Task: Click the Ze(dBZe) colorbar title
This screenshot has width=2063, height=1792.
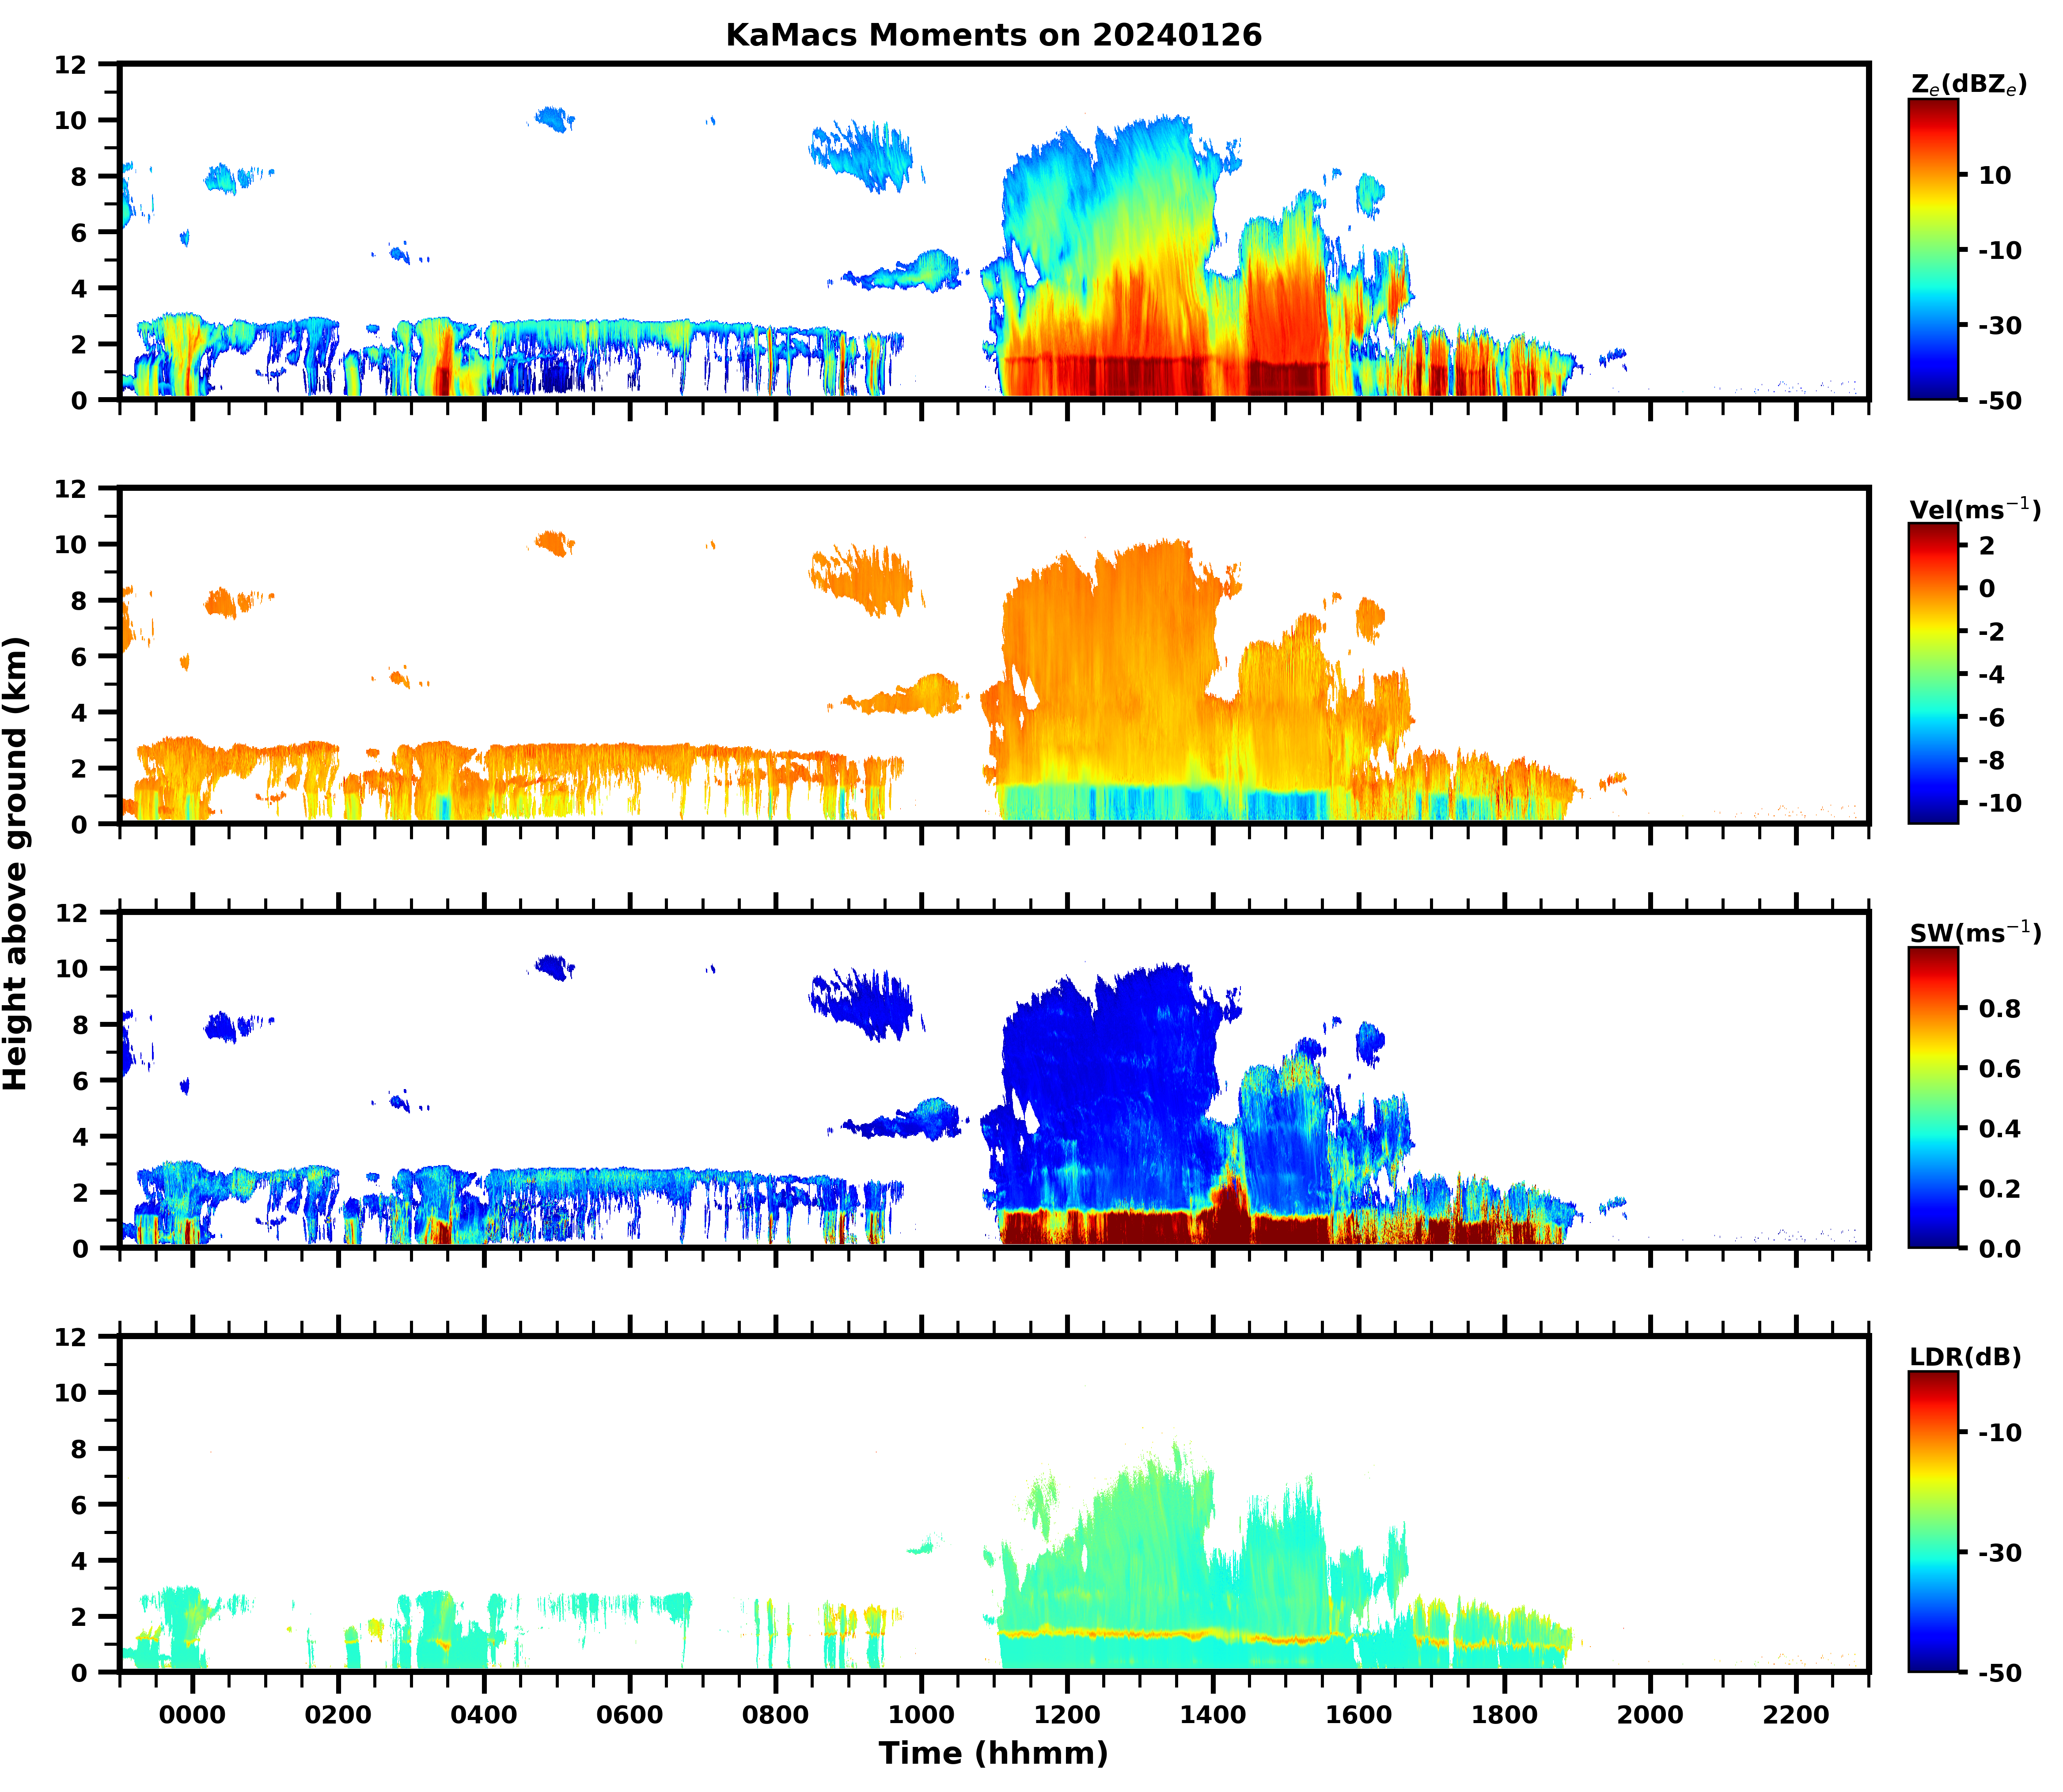Action: (x=1968, y=85)
